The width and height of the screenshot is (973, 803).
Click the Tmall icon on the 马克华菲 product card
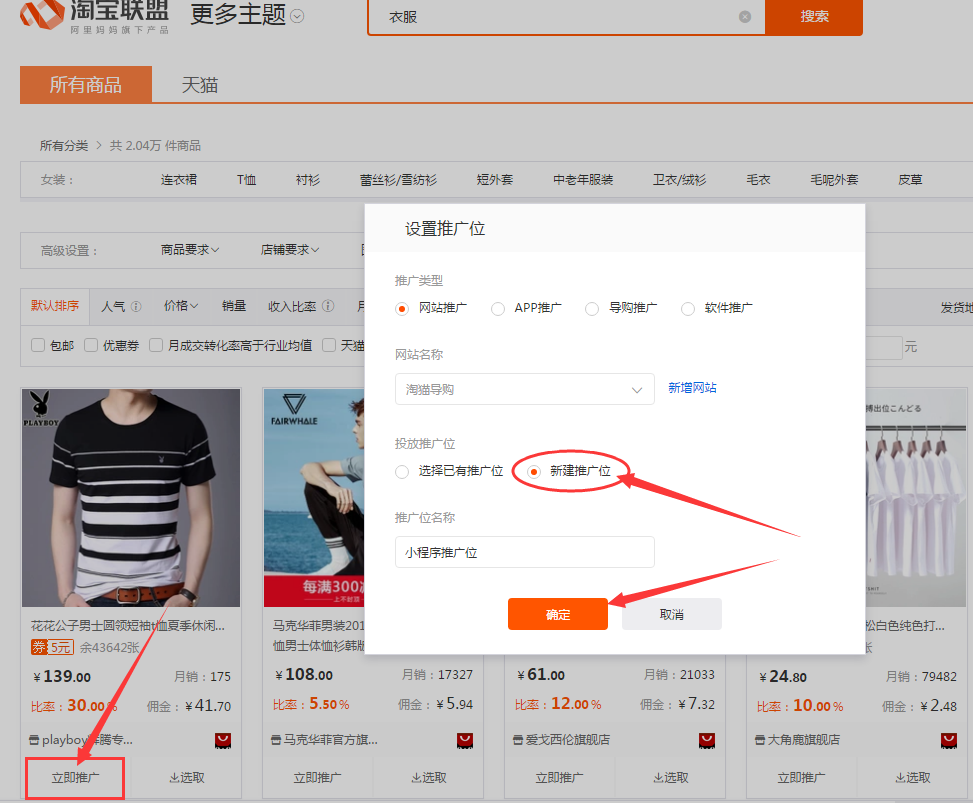[x=465, y=741]
